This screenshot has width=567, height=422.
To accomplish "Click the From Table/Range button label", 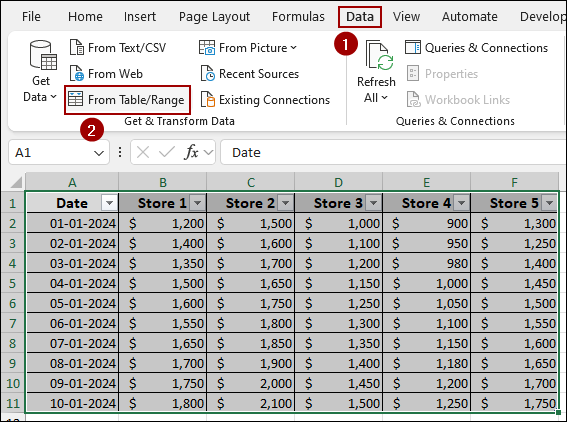I will pyautogui.click(x=136, y=100).
